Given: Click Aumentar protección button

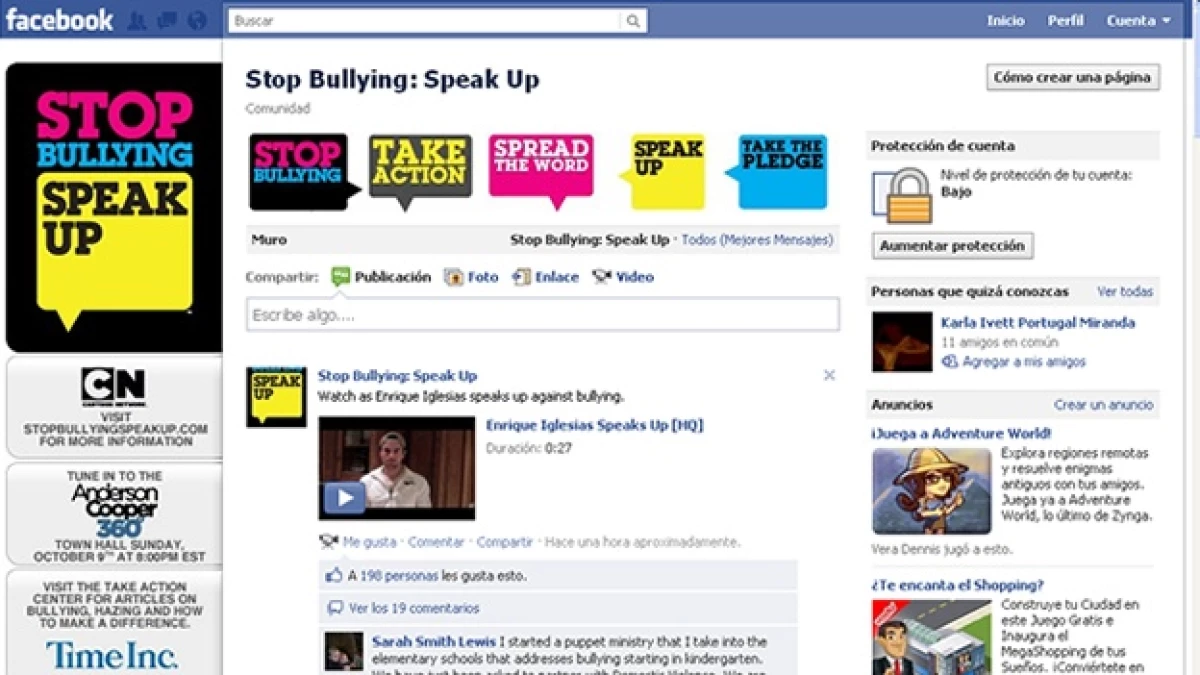Looking at the screenshot, I should coord(952,245).
